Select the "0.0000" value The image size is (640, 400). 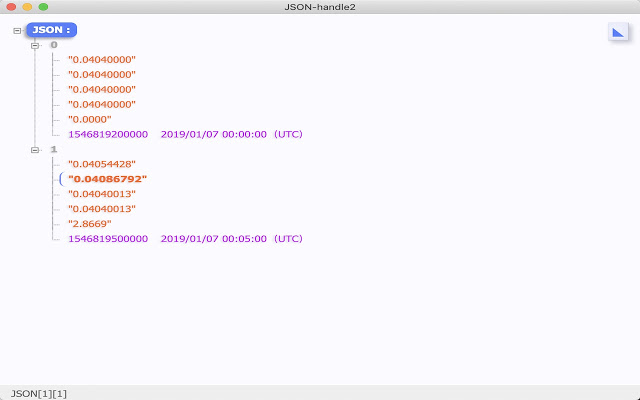(x=89, y=119)
